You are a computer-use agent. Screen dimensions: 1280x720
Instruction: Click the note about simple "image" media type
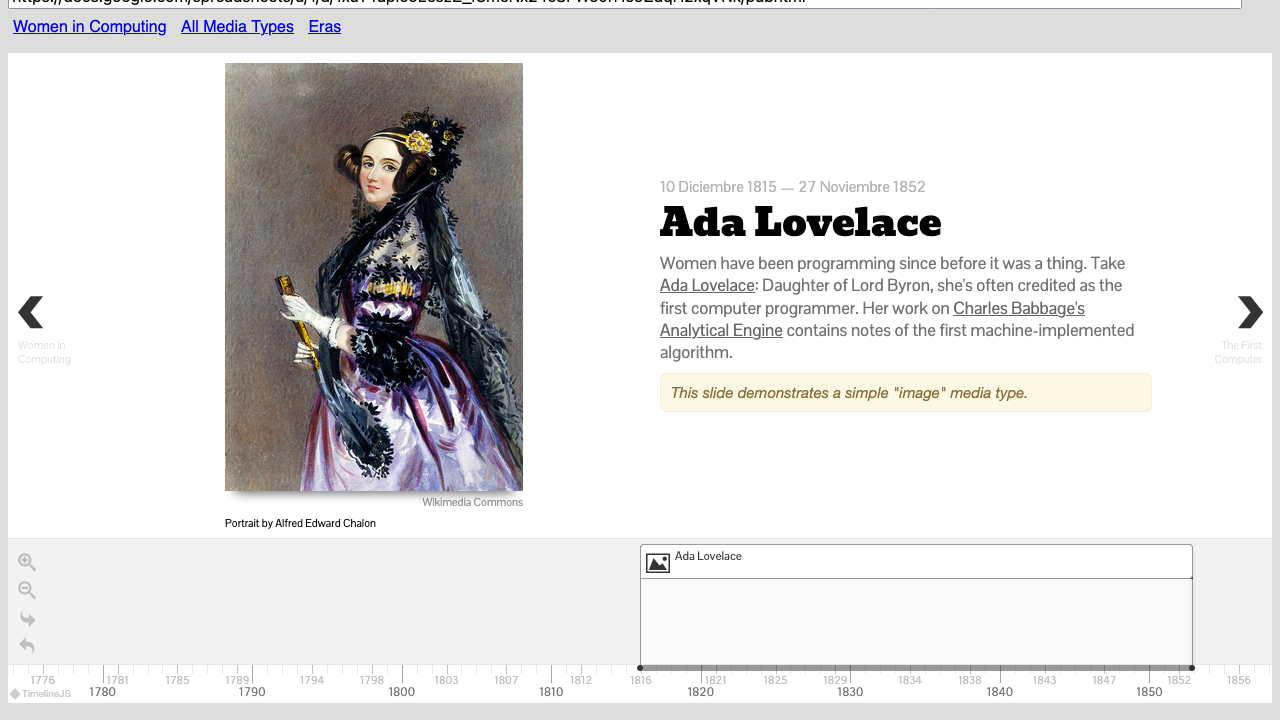point(906,393)
